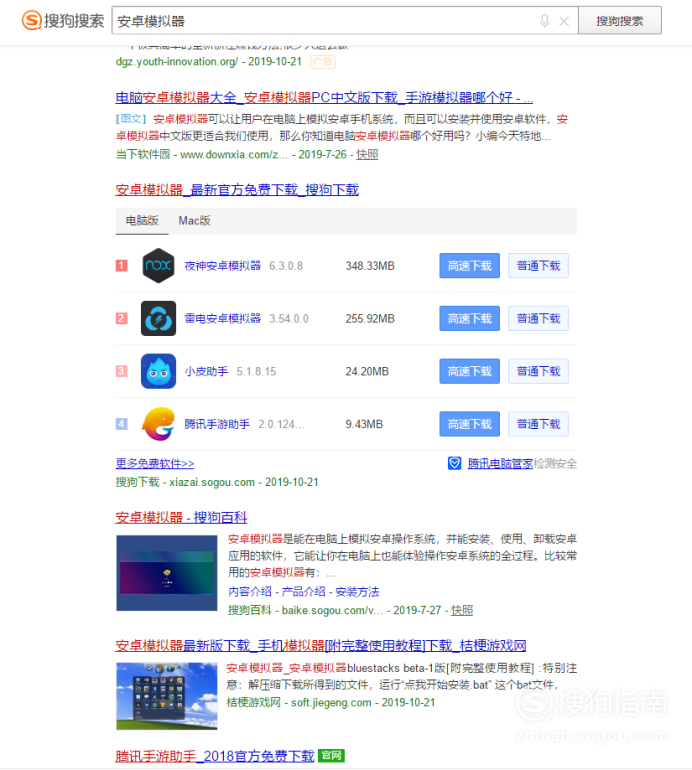The image size is (692, 770).
Task: Click version number 3.54.0.0
Action: [x=289, y=318]
